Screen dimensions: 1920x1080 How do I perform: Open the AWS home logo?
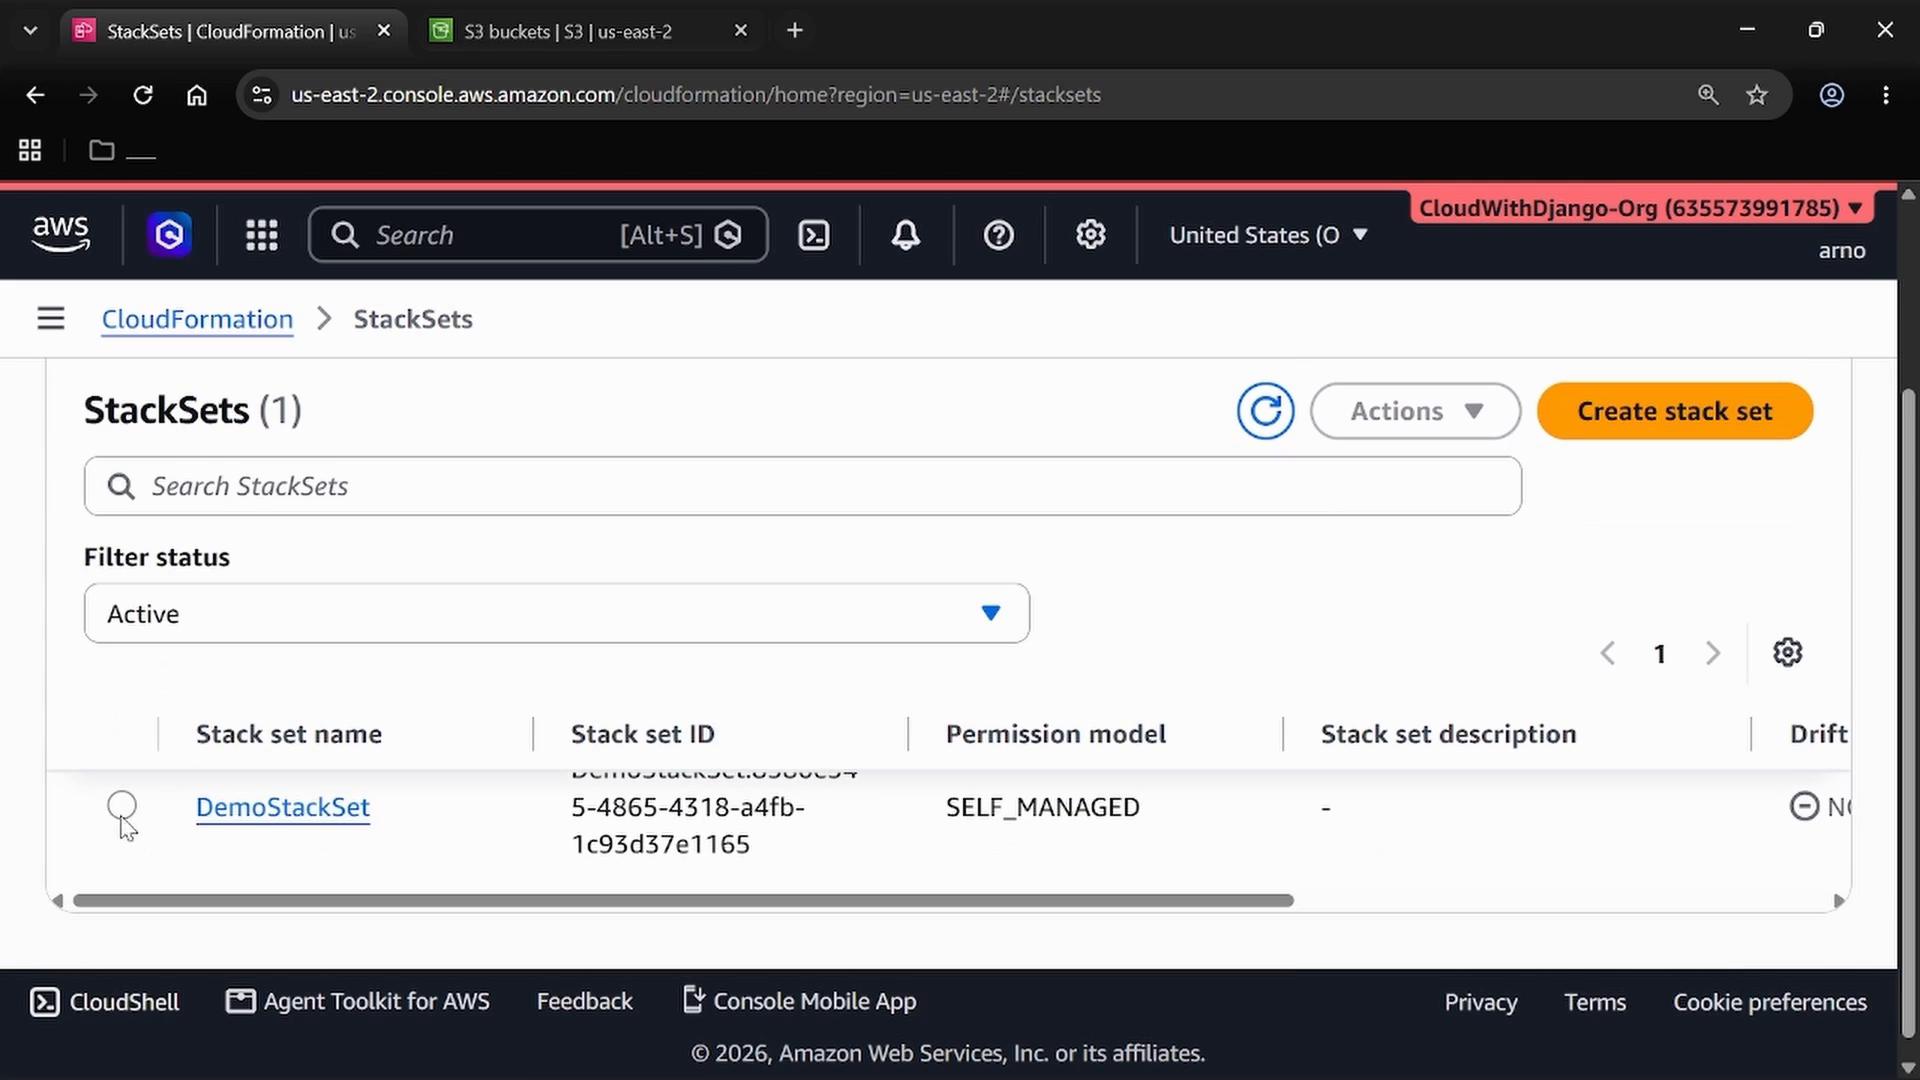[61, 234]
